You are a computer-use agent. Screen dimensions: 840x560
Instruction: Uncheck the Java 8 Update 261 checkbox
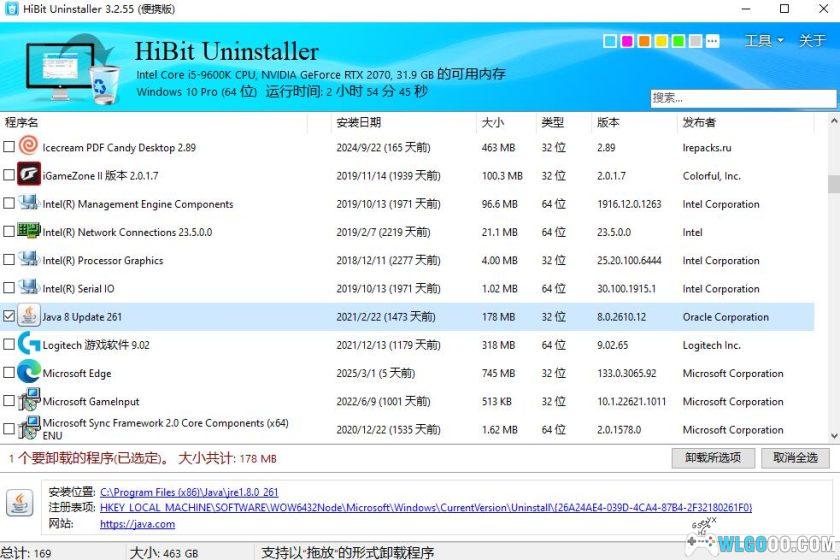tap(9, 316)
